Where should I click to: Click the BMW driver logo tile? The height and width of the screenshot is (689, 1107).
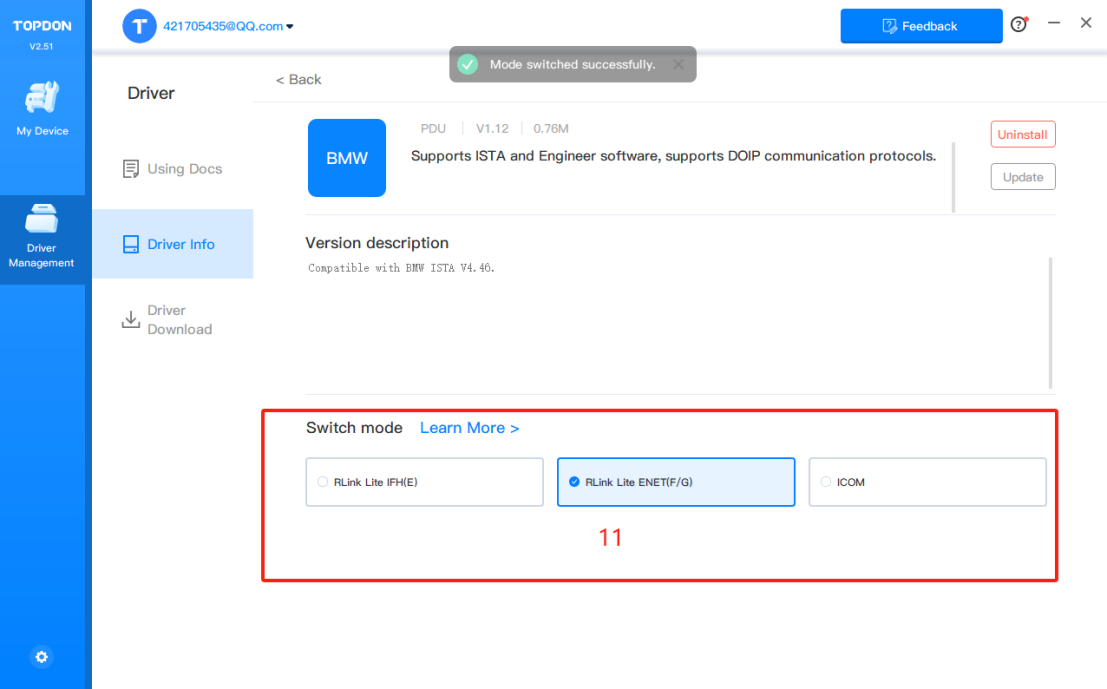point(347,158)
